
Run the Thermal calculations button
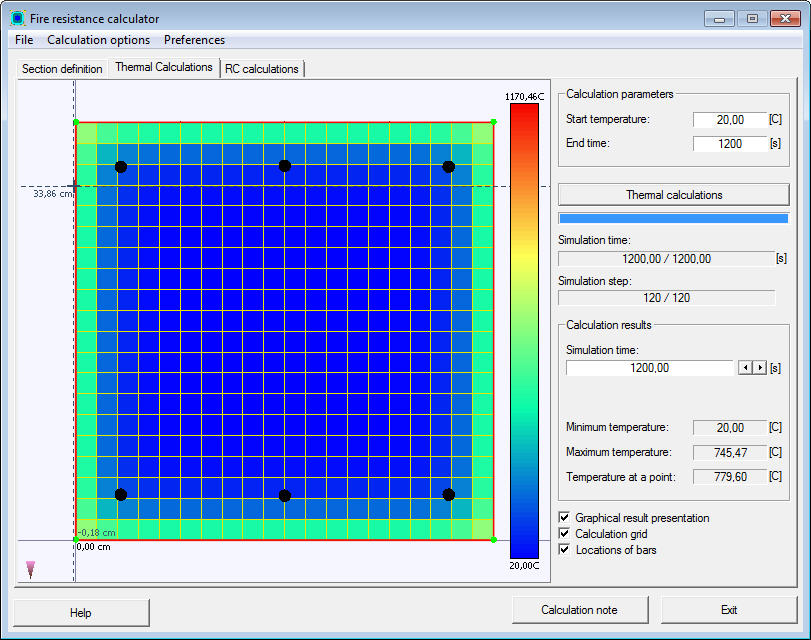click(673, 195)
